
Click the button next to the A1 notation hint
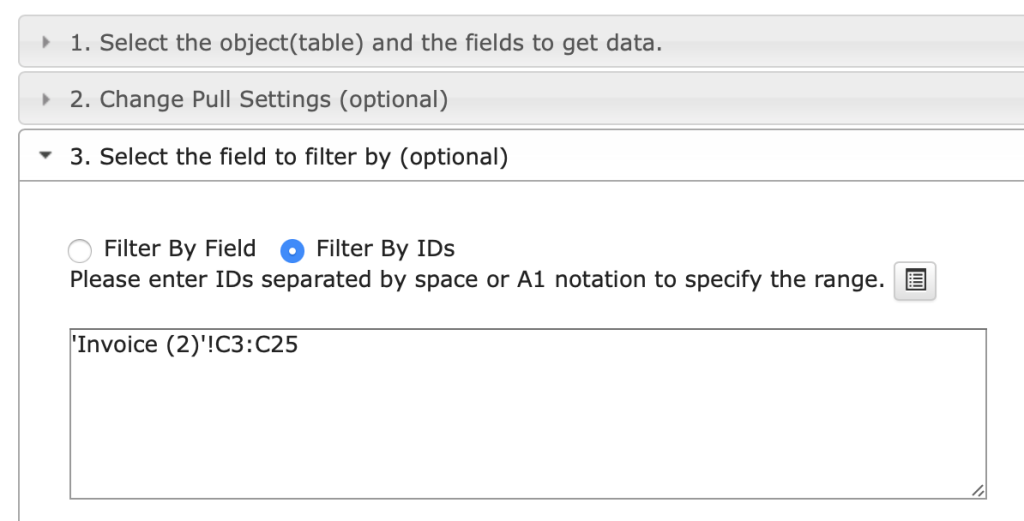915,281
